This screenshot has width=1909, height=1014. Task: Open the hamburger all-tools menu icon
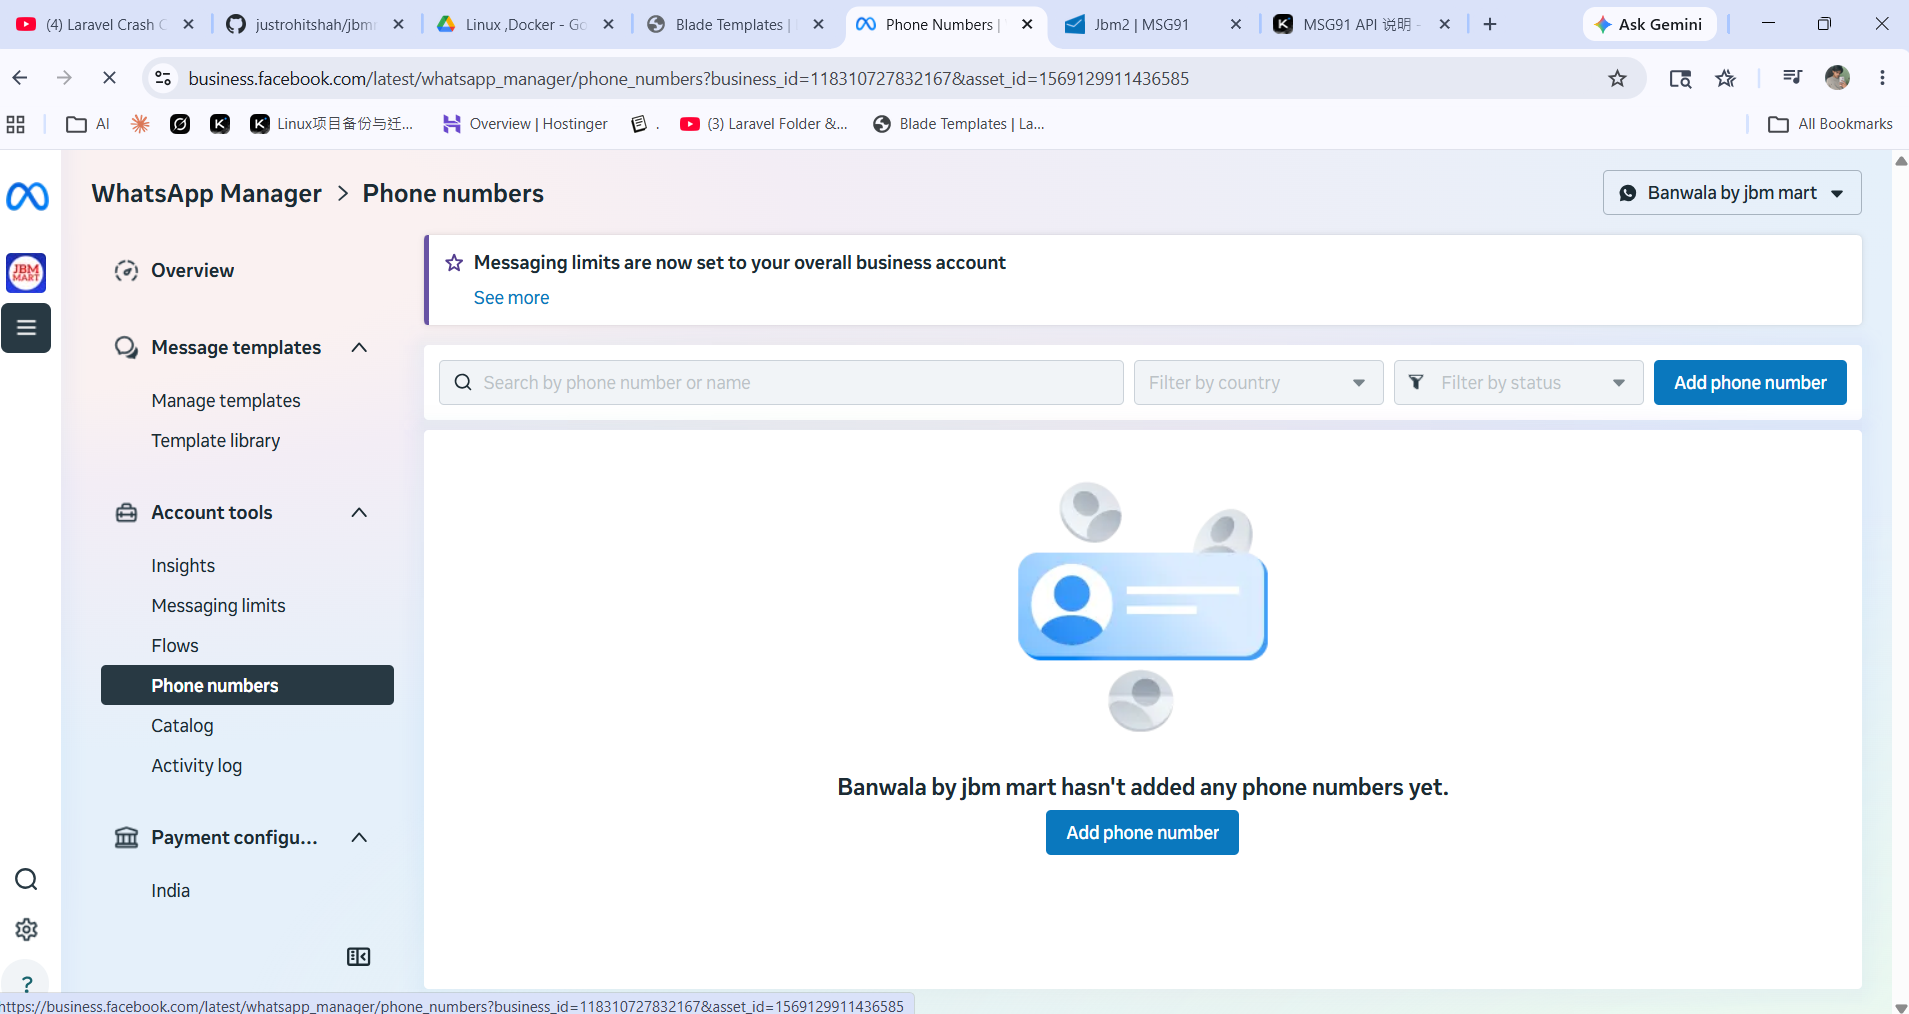click(26, 328)
